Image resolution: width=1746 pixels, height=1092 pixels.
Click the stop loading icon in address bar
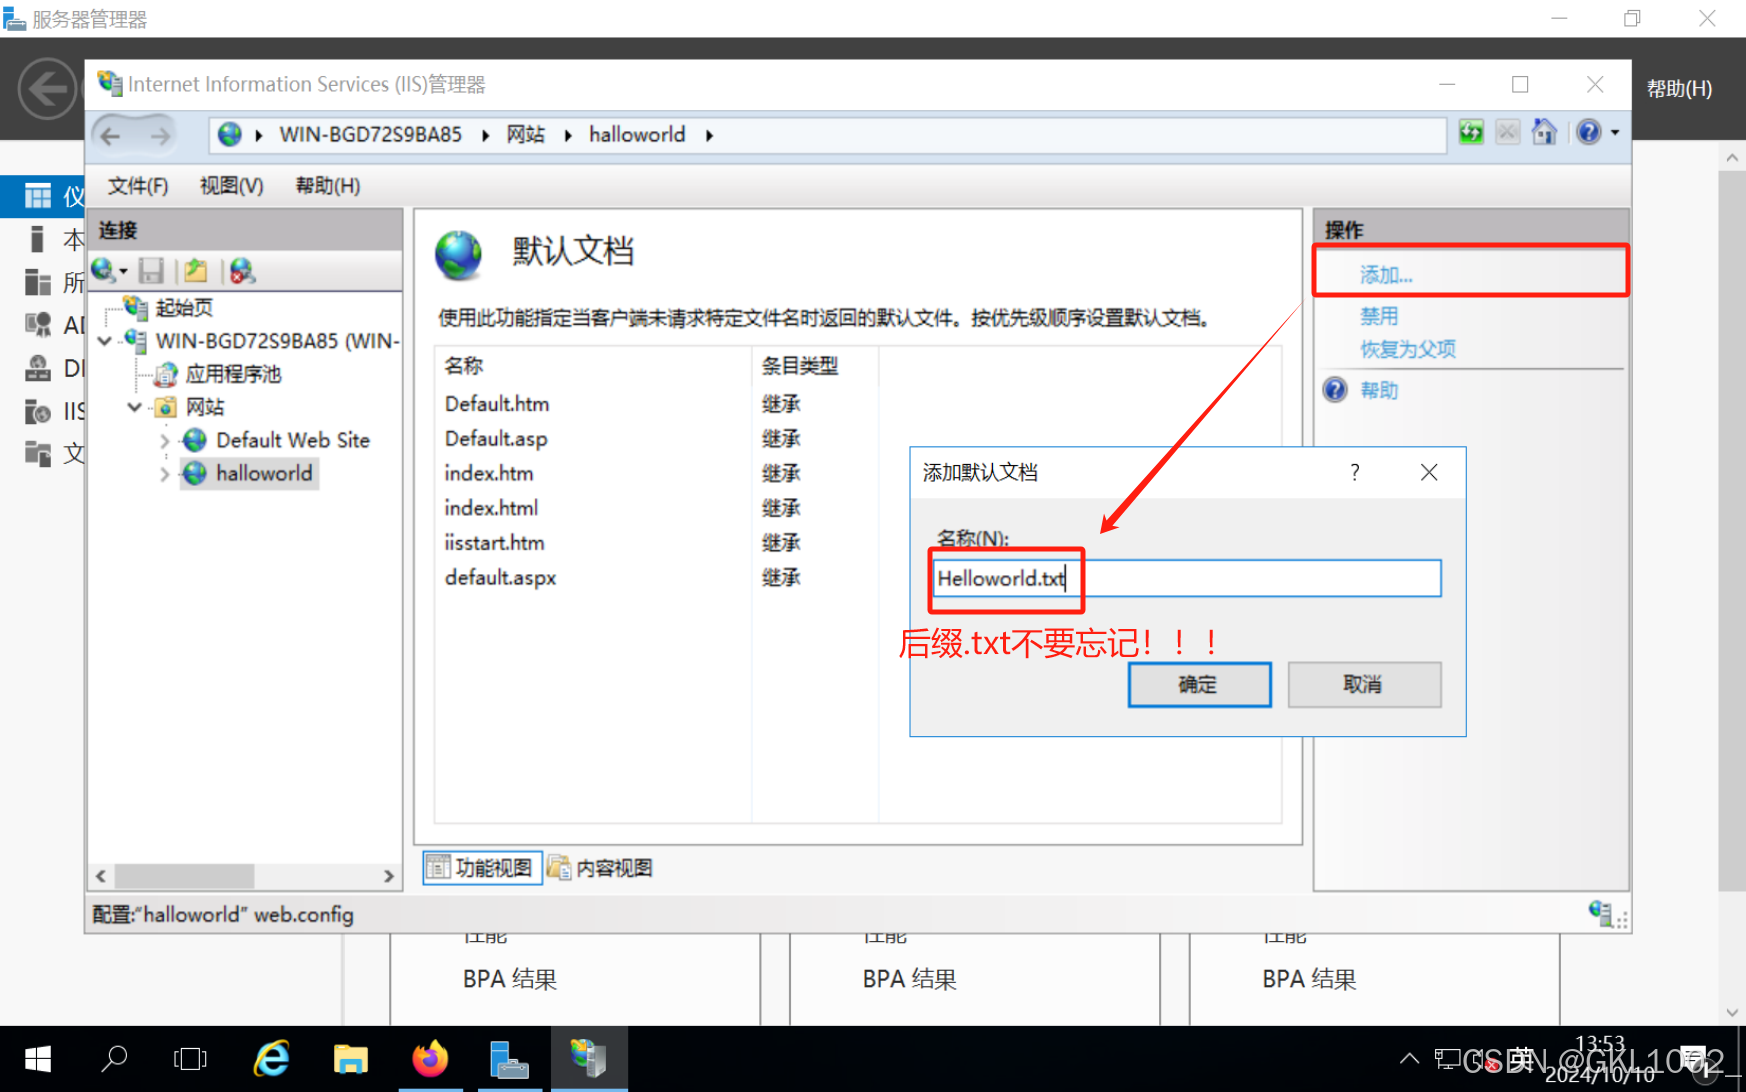click(x=1507, y=132)
